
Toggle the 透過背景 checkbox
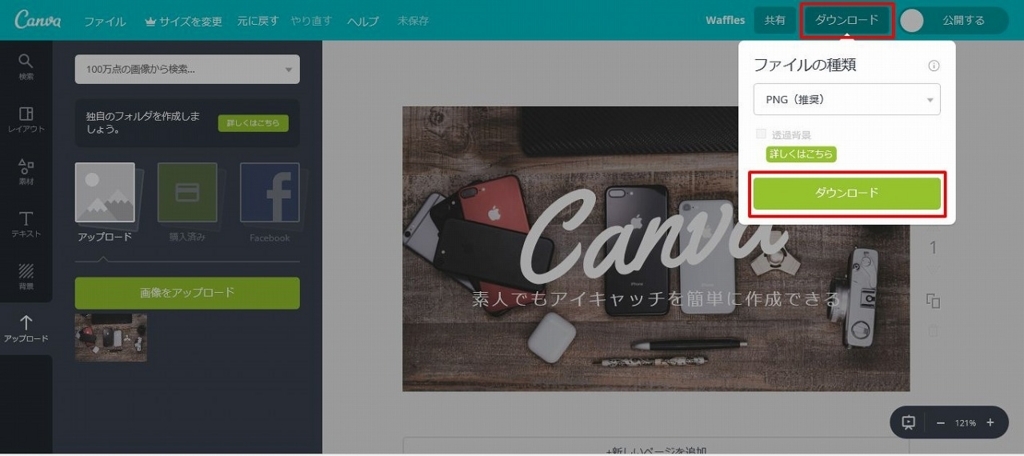point(761,134)
